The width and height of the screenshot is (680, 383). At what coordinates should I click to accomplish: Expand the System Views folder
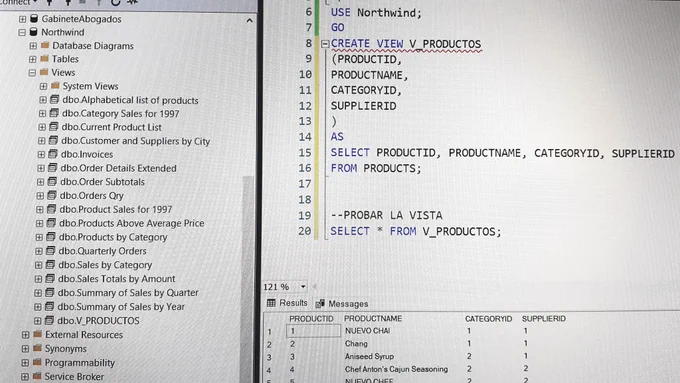click(43, 86)
